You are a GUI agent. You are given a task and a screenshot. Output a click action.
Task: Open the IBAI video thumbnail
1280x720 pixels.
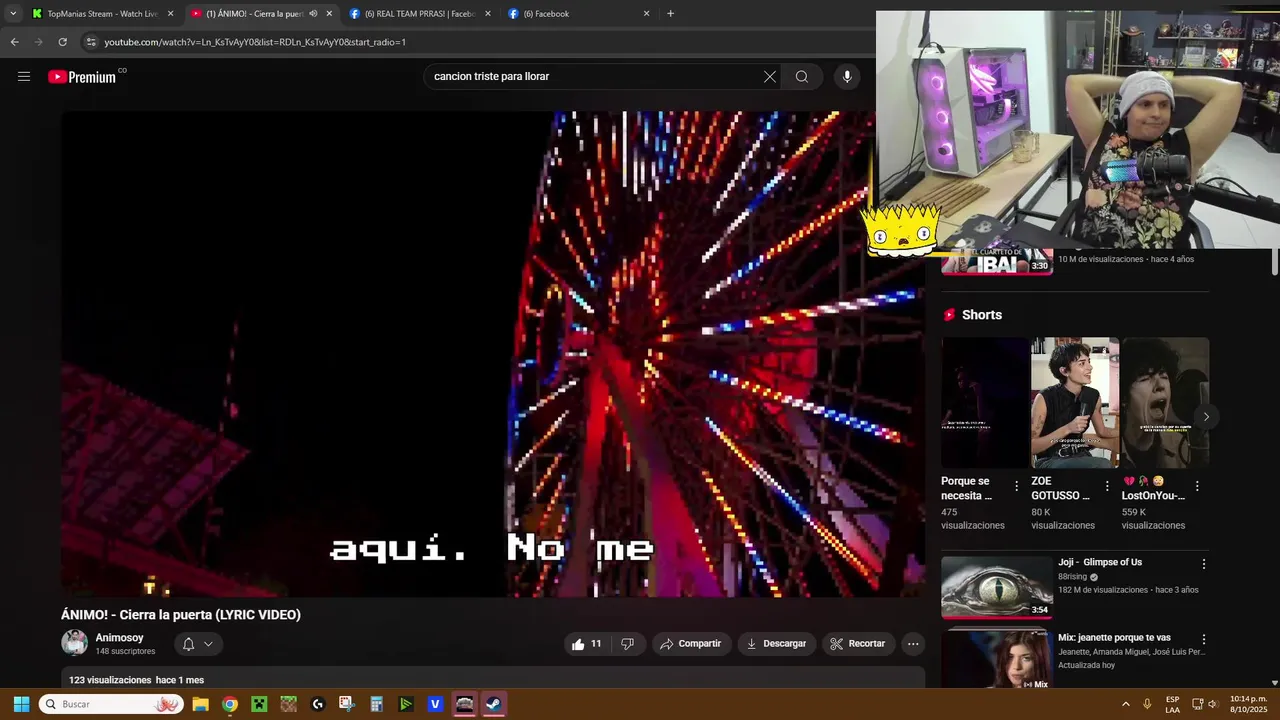click(997, 262)
